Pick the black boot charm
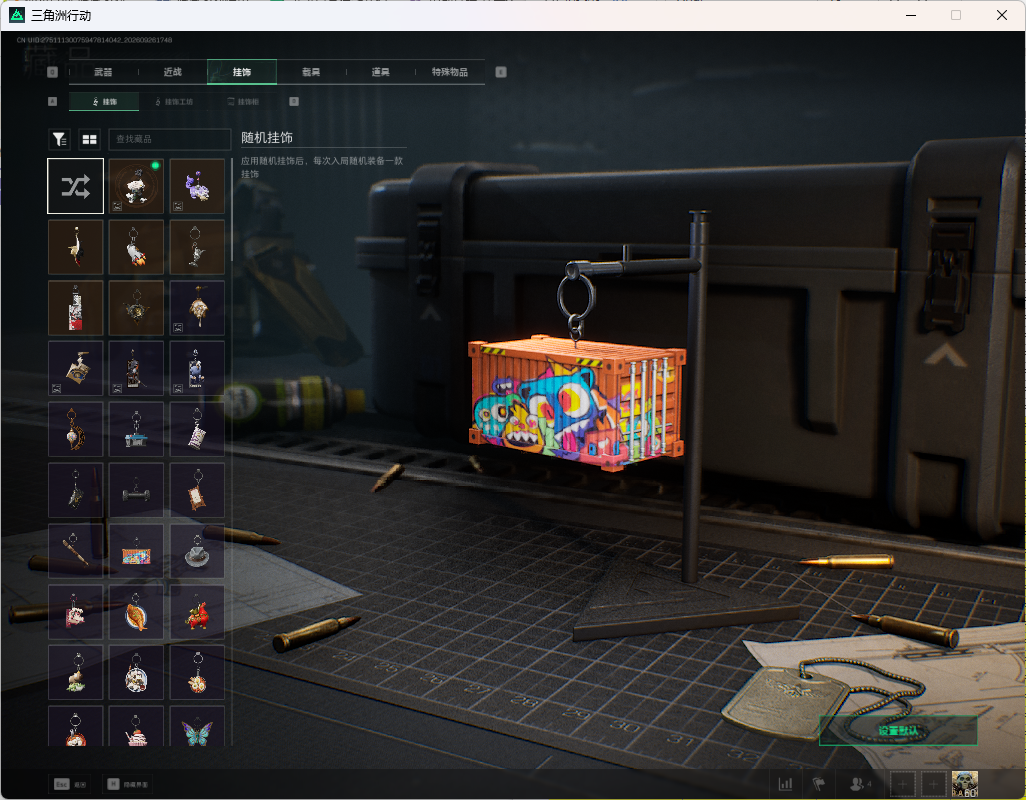The height and width of the screenshot is (800, 1026). [x=75, y=491]
